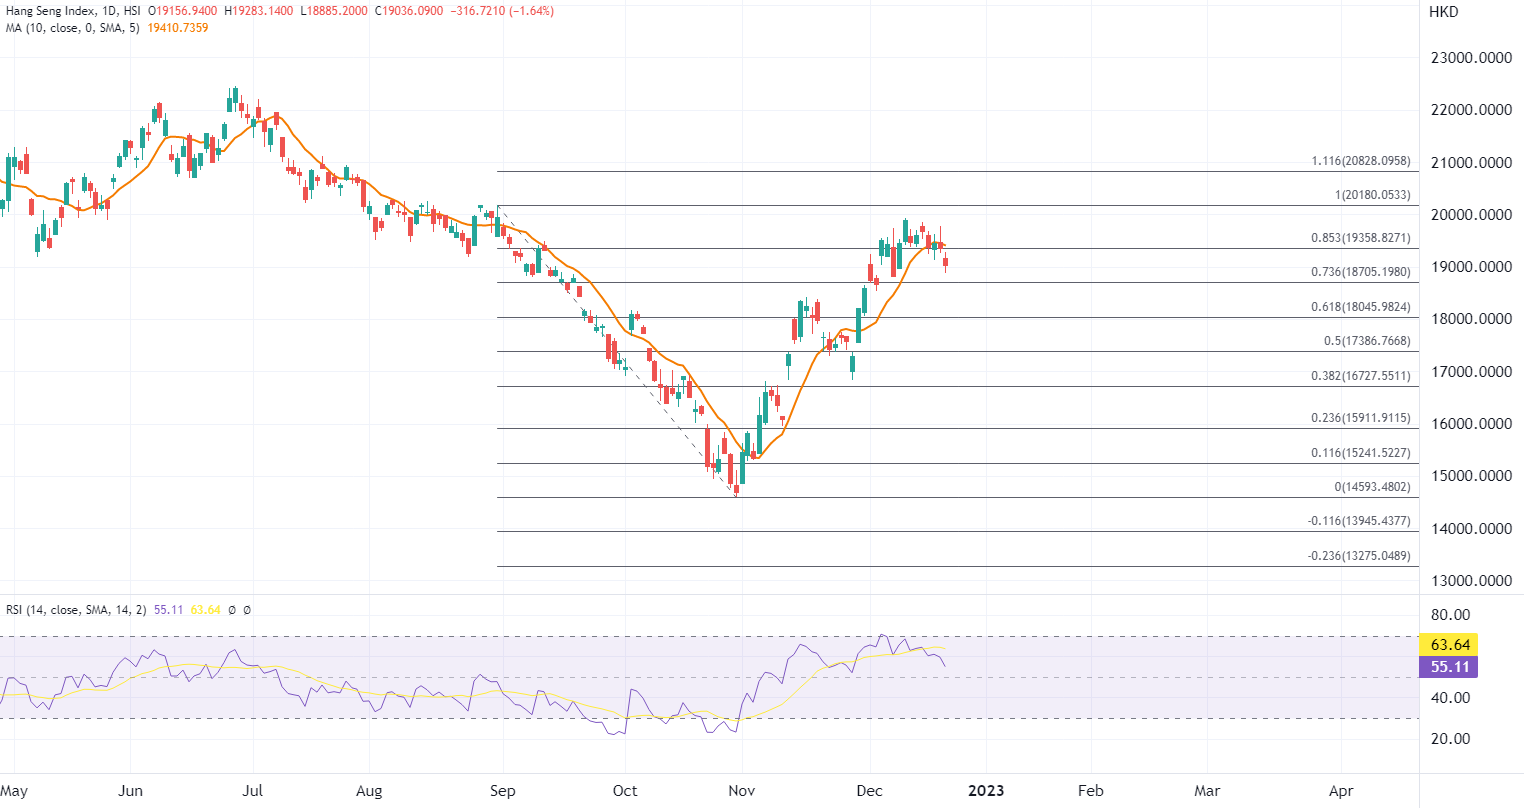Click the orange MA value 19410.7359
This screenshot has height=808, width=1524.
click(x=178, y=28)
